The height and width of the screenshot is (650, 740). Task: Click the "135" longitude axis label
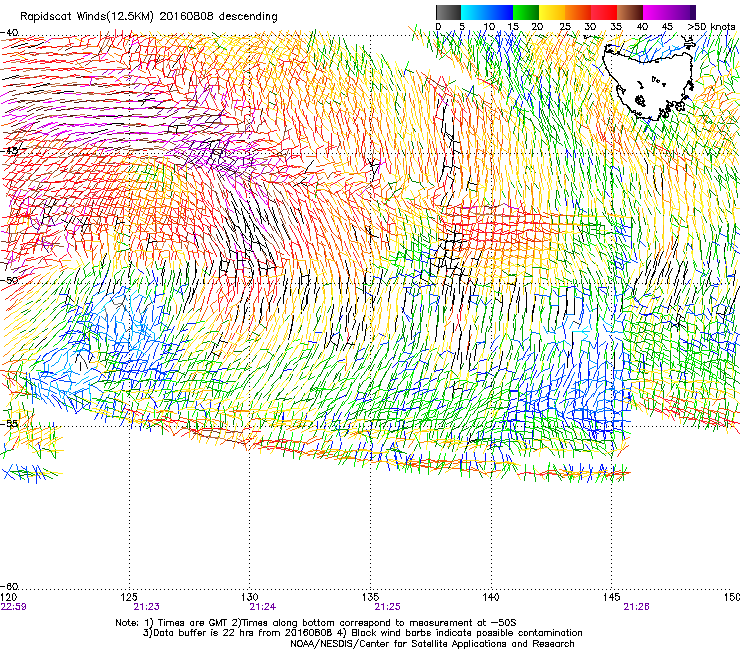point(370,597)
